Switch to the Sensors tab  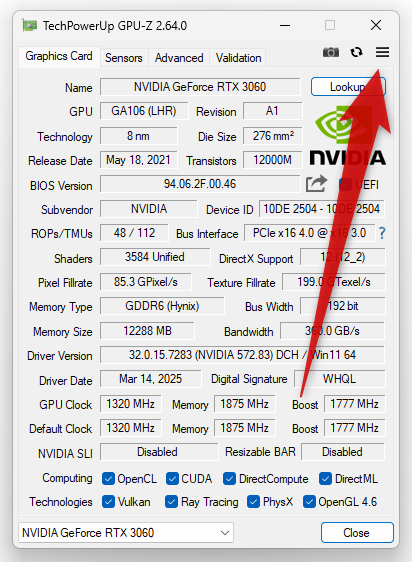pyautogui.click(x=124, y=58)
